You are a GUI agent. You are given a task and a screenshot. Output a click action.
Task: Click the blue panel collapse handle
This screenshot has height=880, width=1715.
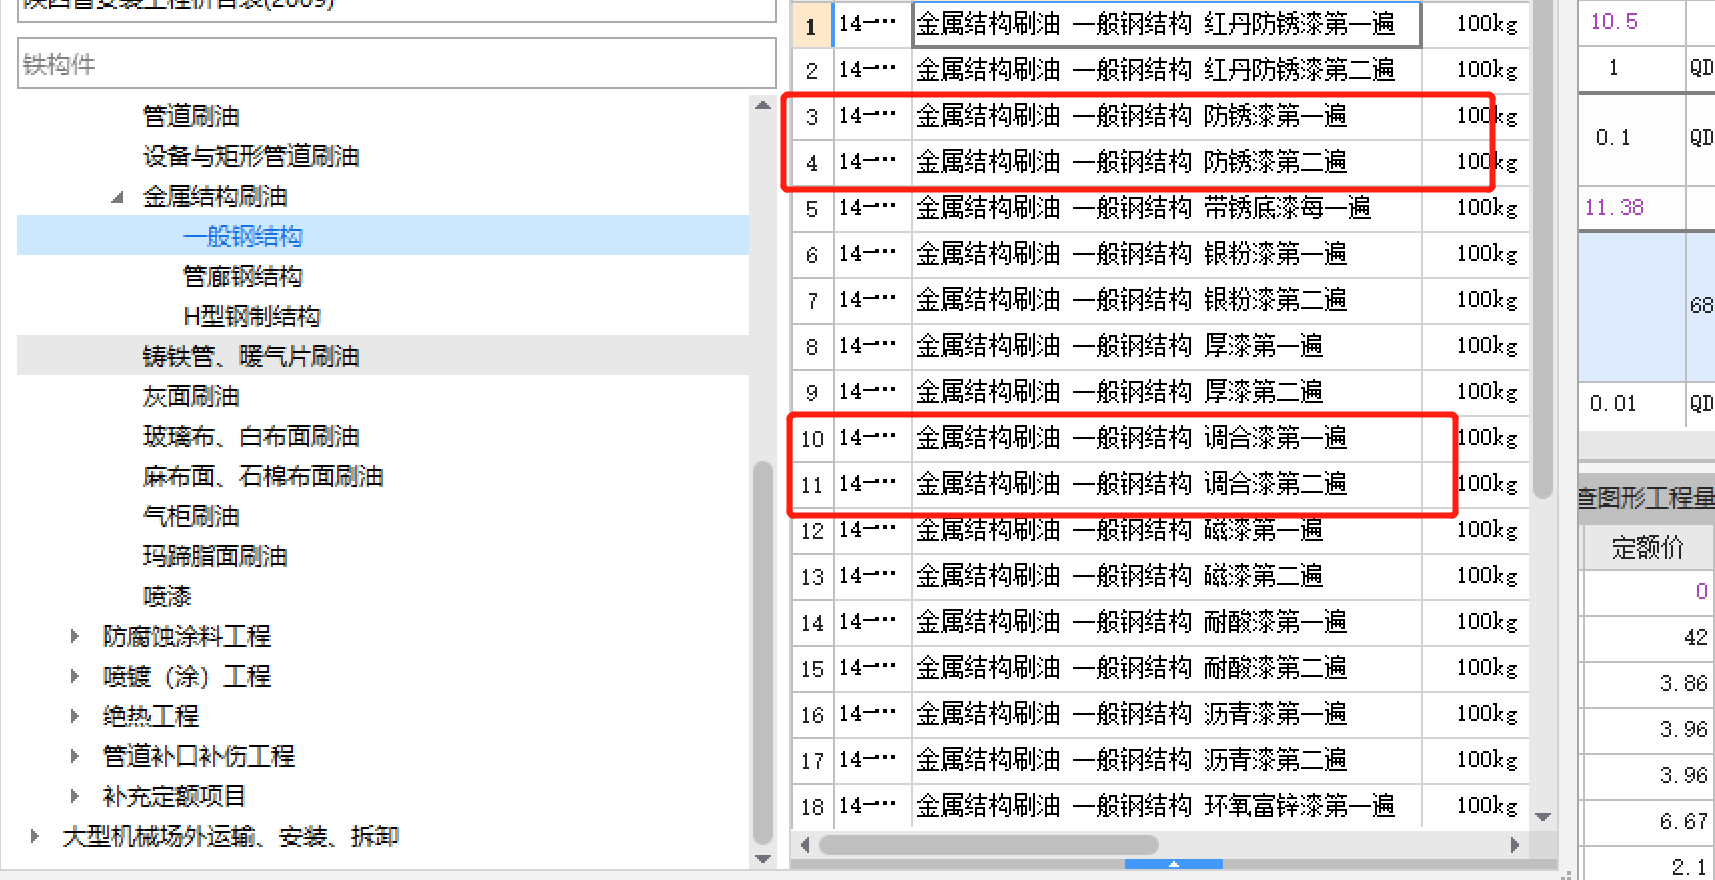coord(1174,864)
